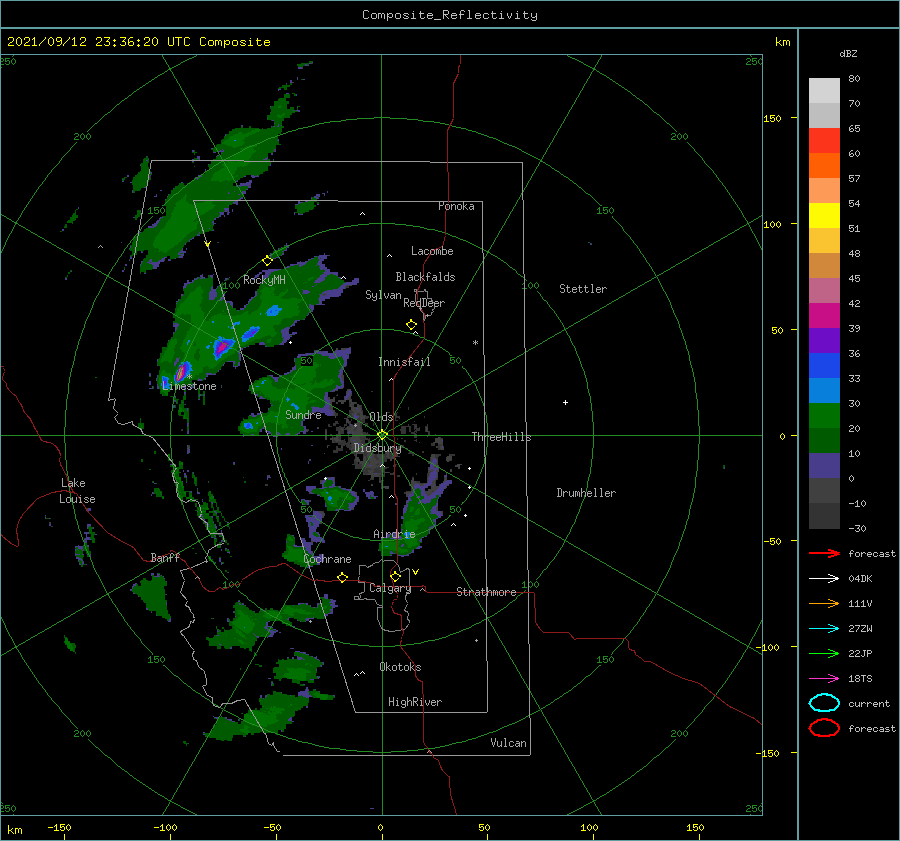Click the Sylvan label

[x=383, y=294]
